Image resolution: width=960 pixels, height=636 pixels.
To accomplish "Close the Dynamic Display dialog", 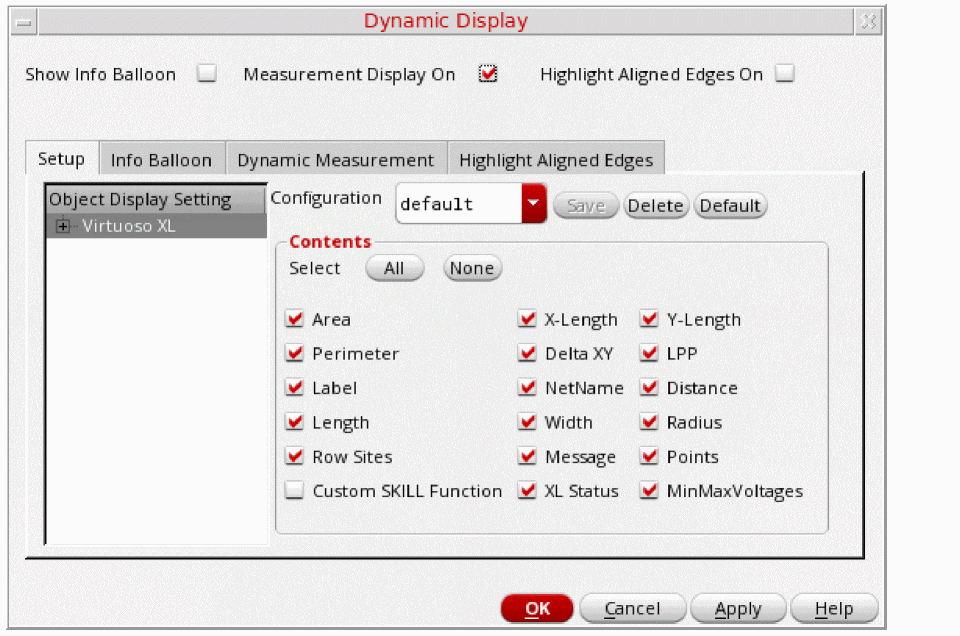I will pyautogui.click(x=868, y=21).
